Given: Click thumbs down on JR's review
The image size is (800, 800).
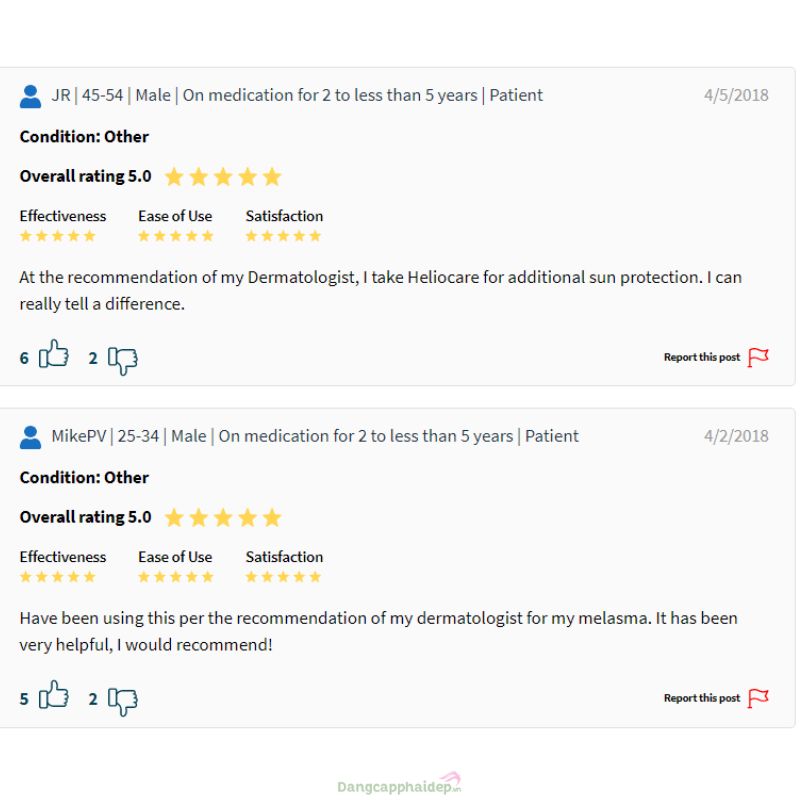Looking at the screenshot, I should click(x=122, y=361).
